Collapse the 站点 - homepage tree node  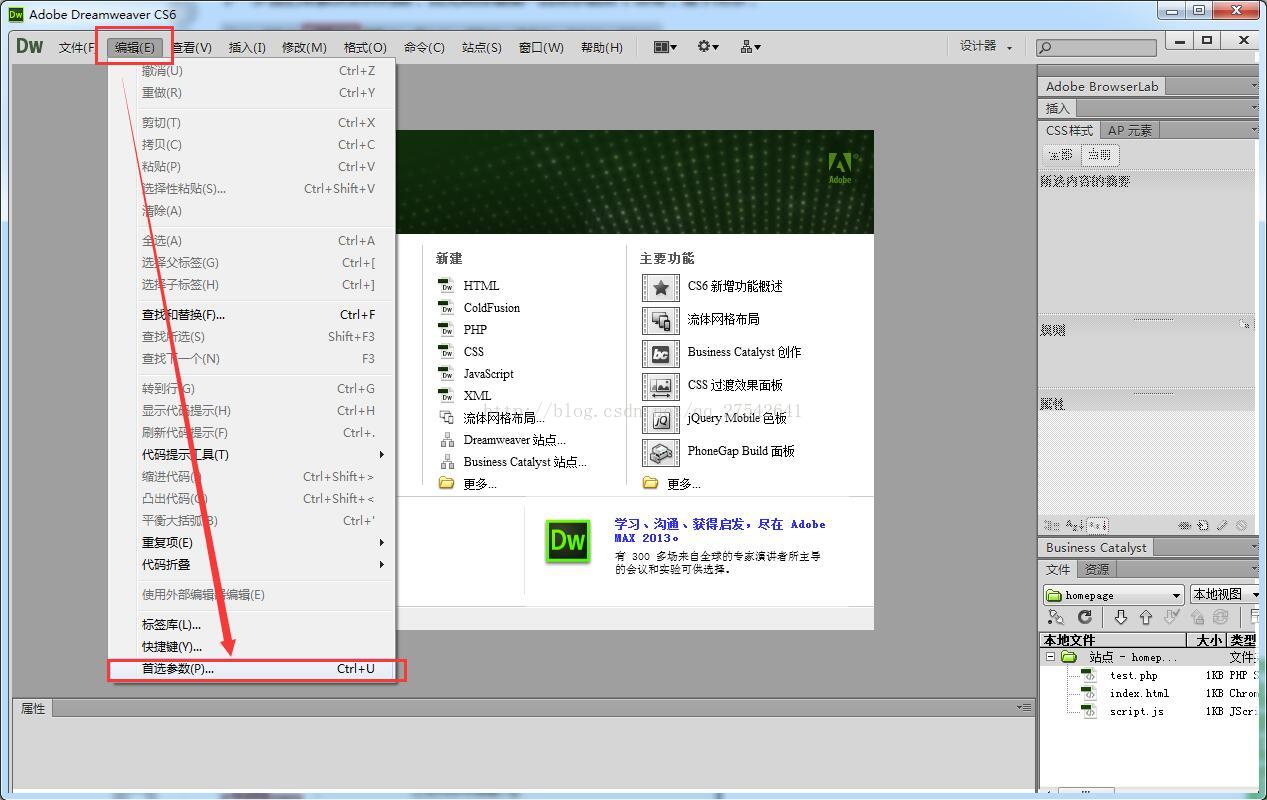1050,658
